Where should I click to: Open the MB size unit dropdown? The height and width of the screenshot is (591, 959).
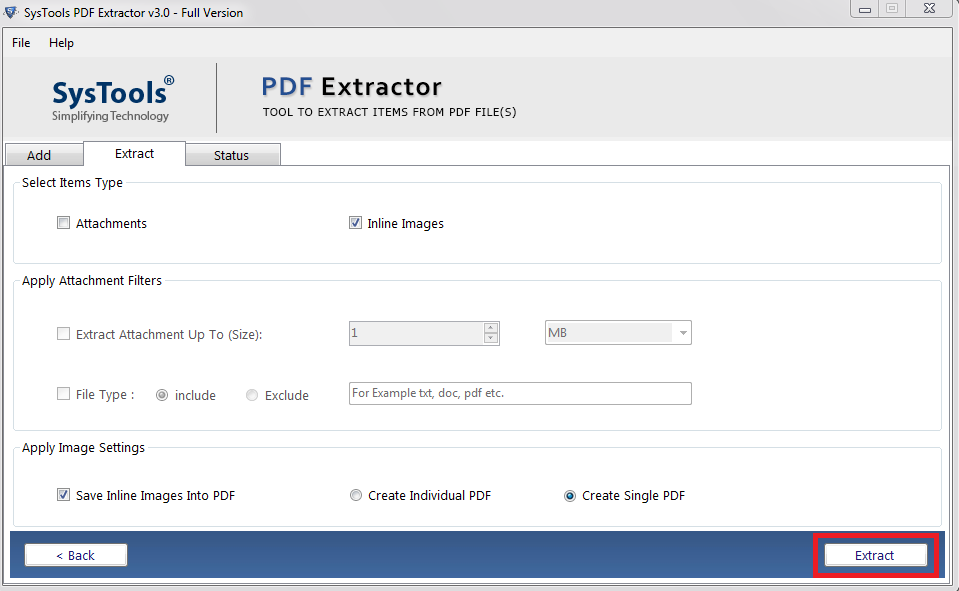click(618, 333)
